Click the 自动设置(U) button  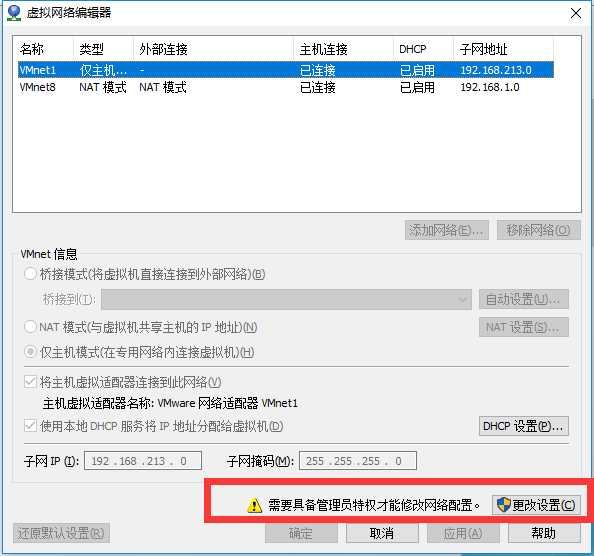tap(524, 300)
